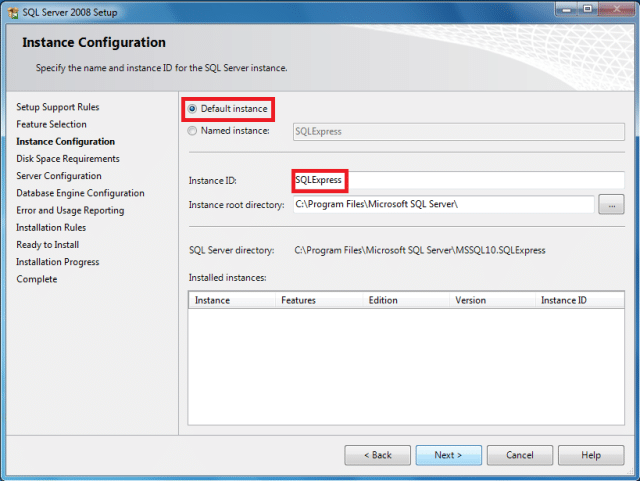Sort by Instance column header
The height and width of the screenshot is (481, 640).
click(232, 300)
